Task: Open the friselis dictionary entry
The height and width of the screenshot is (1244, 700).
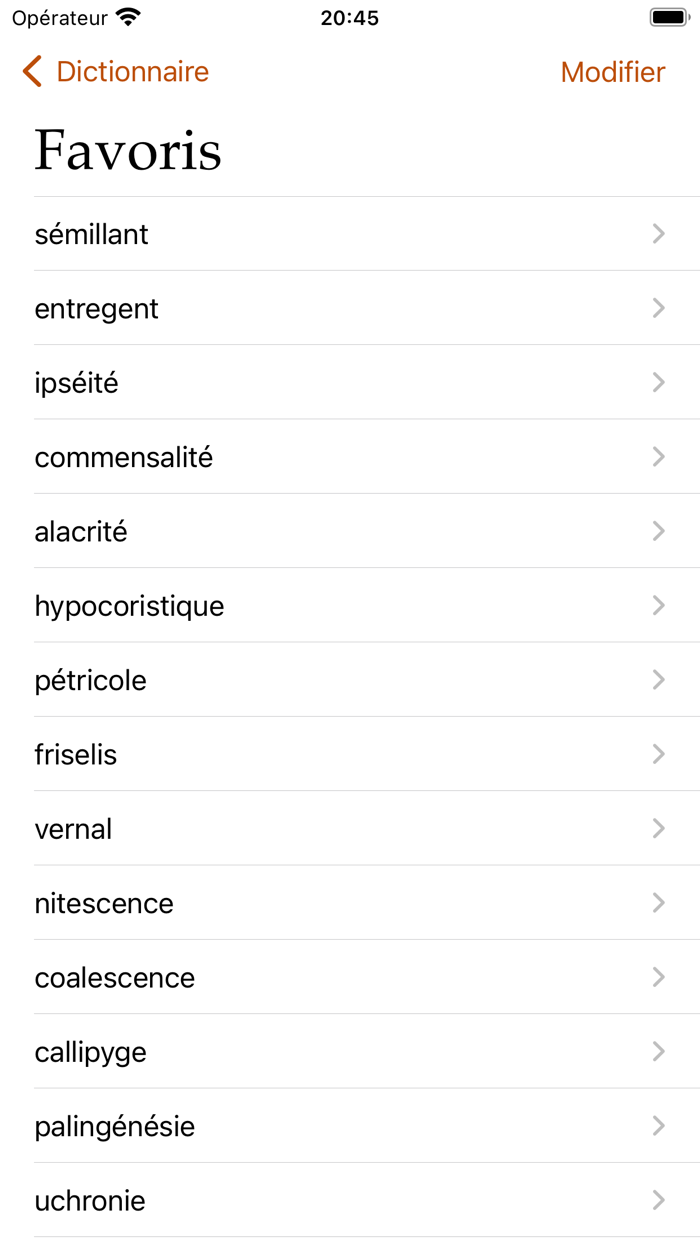Action: click(300, 754)
